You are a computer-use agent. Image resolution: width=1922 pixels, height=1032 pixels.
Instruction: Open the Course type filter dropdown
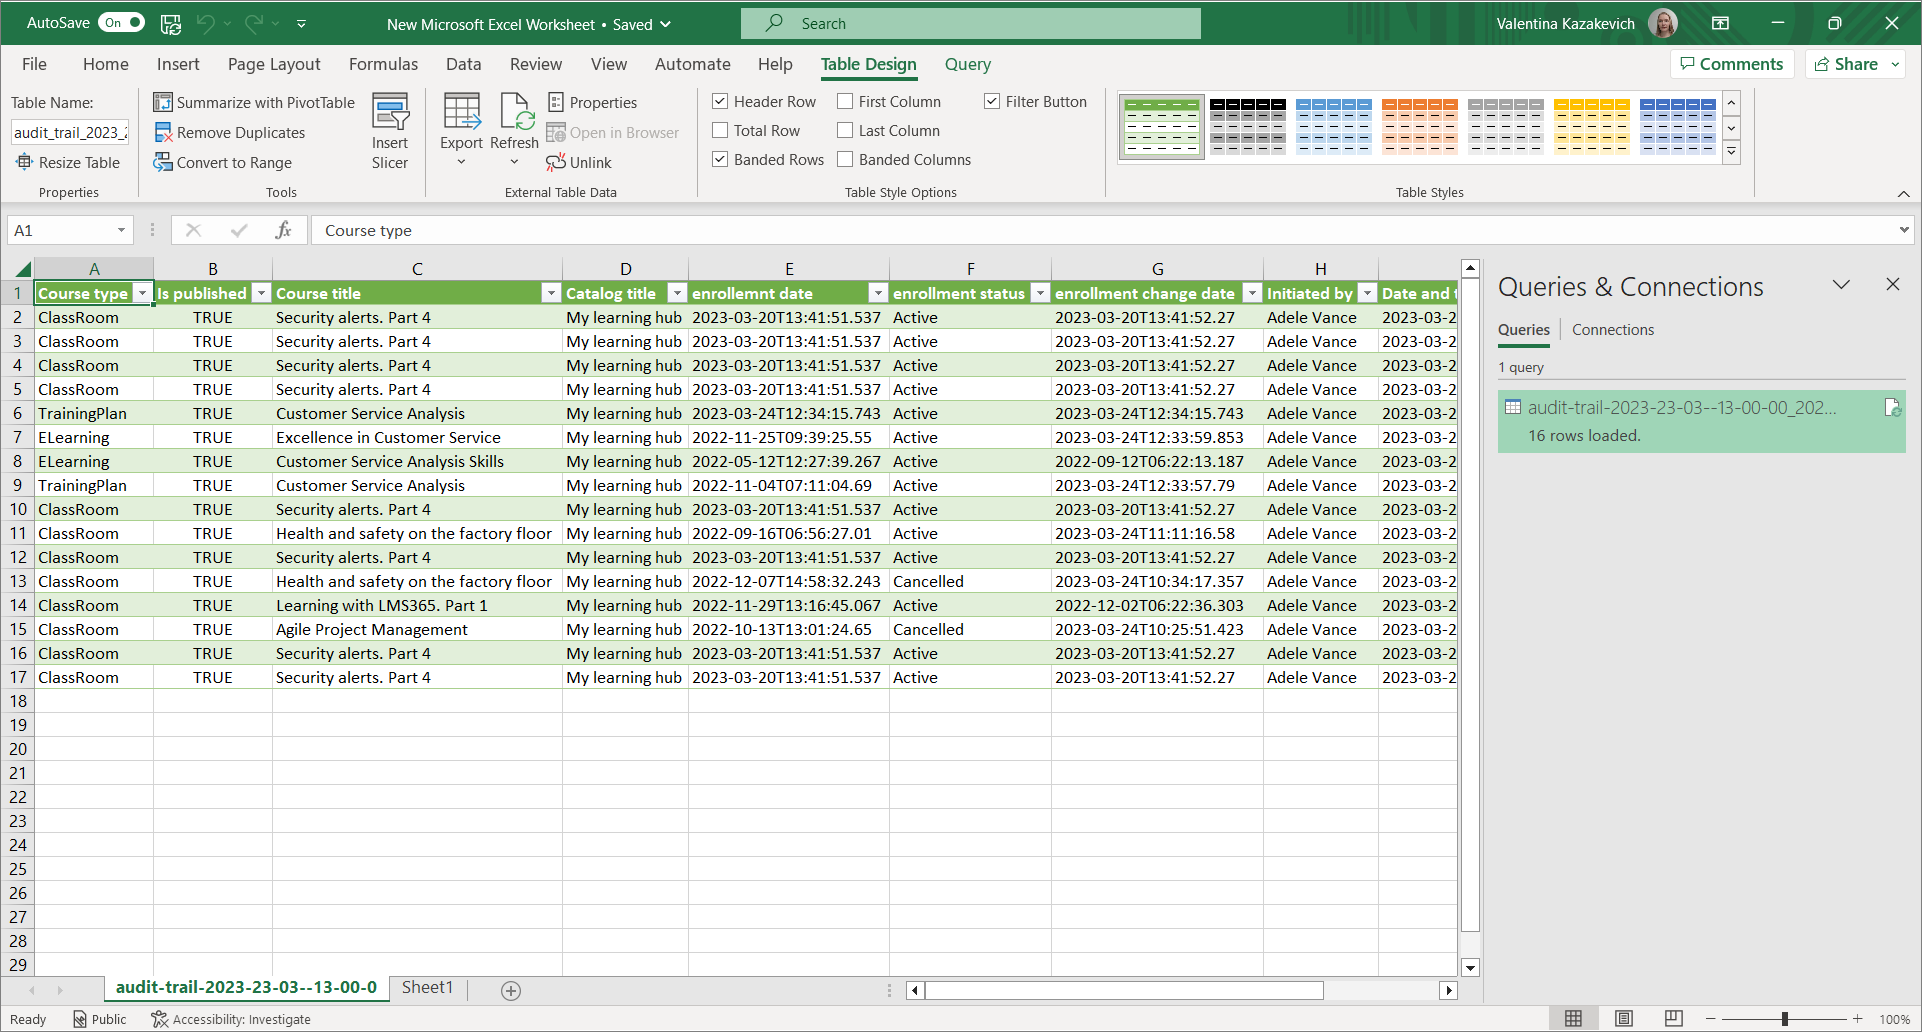pyautogui.click(x=142, y=293)
